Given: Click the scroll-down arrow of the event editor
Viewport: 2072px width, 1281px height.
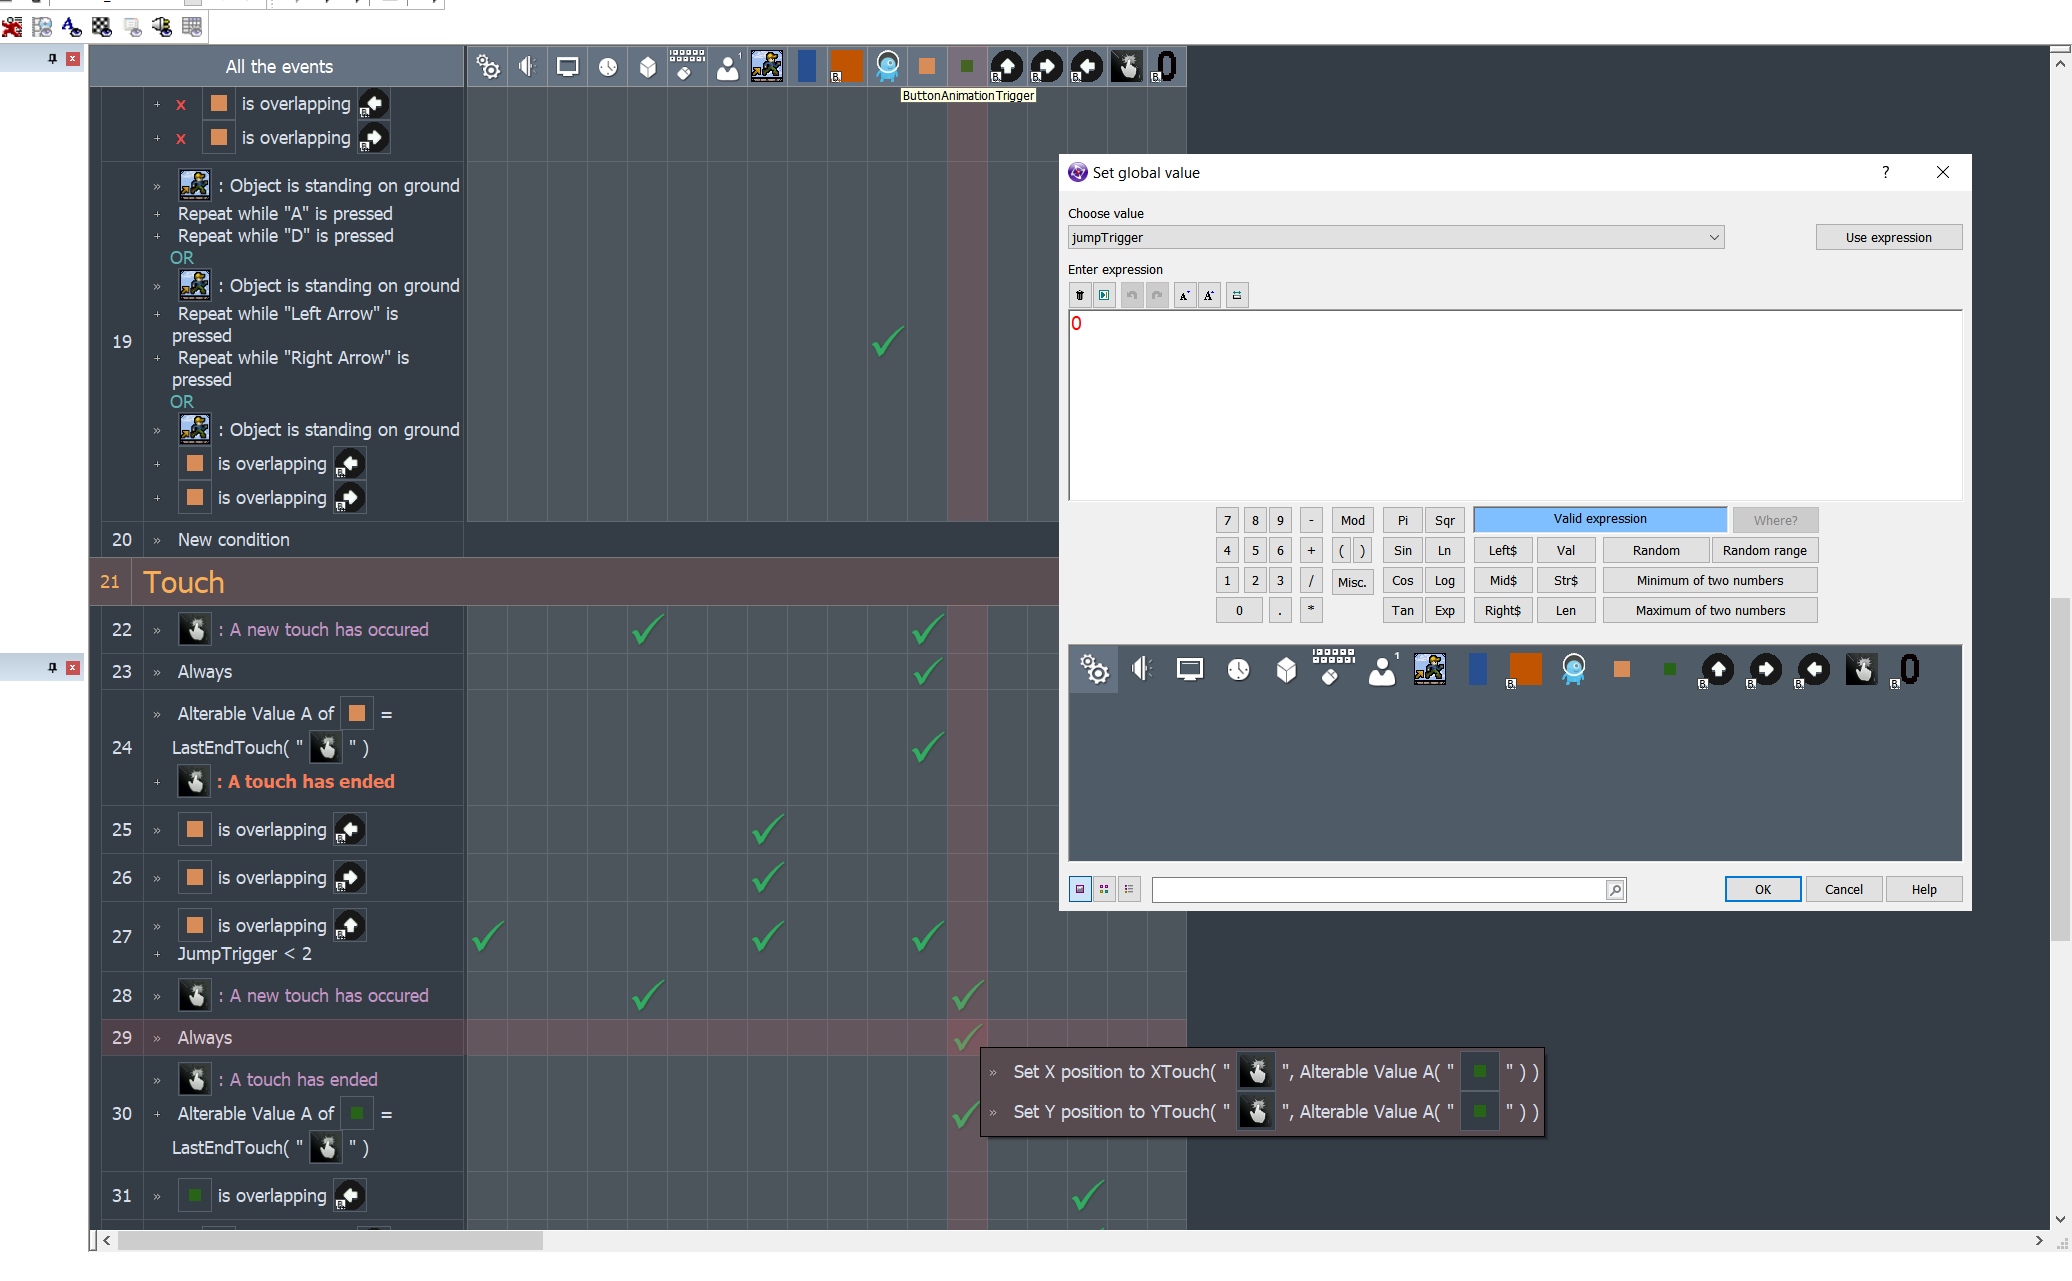Looking at the screenshot, I should click(x=2059, y=1219).
